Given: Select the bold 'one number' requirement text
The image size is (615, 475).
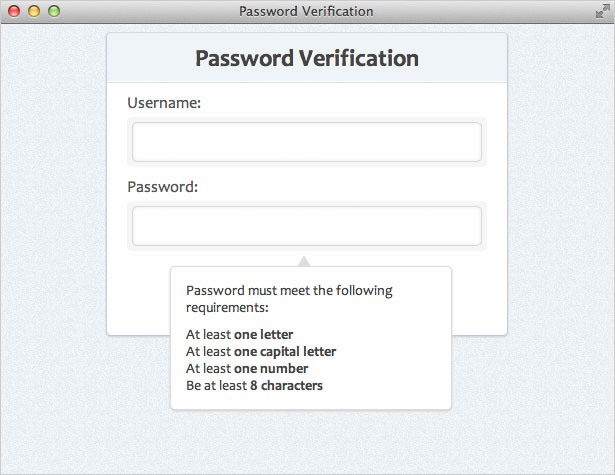Looking at the screenshot, I should 271,369.
